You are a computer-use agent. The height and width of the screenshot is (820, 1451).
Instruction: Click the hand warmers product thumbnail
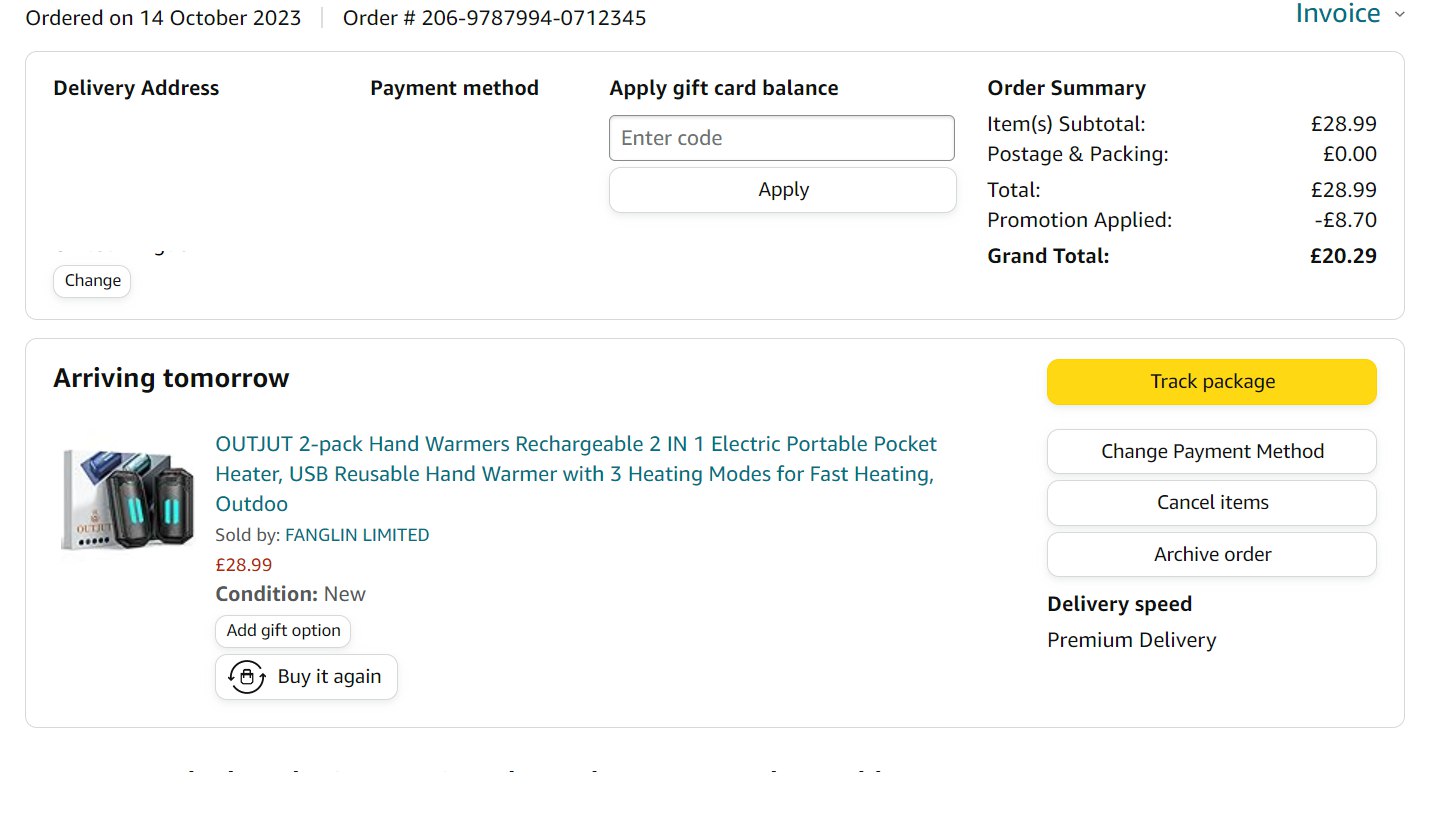pos(127,498)
